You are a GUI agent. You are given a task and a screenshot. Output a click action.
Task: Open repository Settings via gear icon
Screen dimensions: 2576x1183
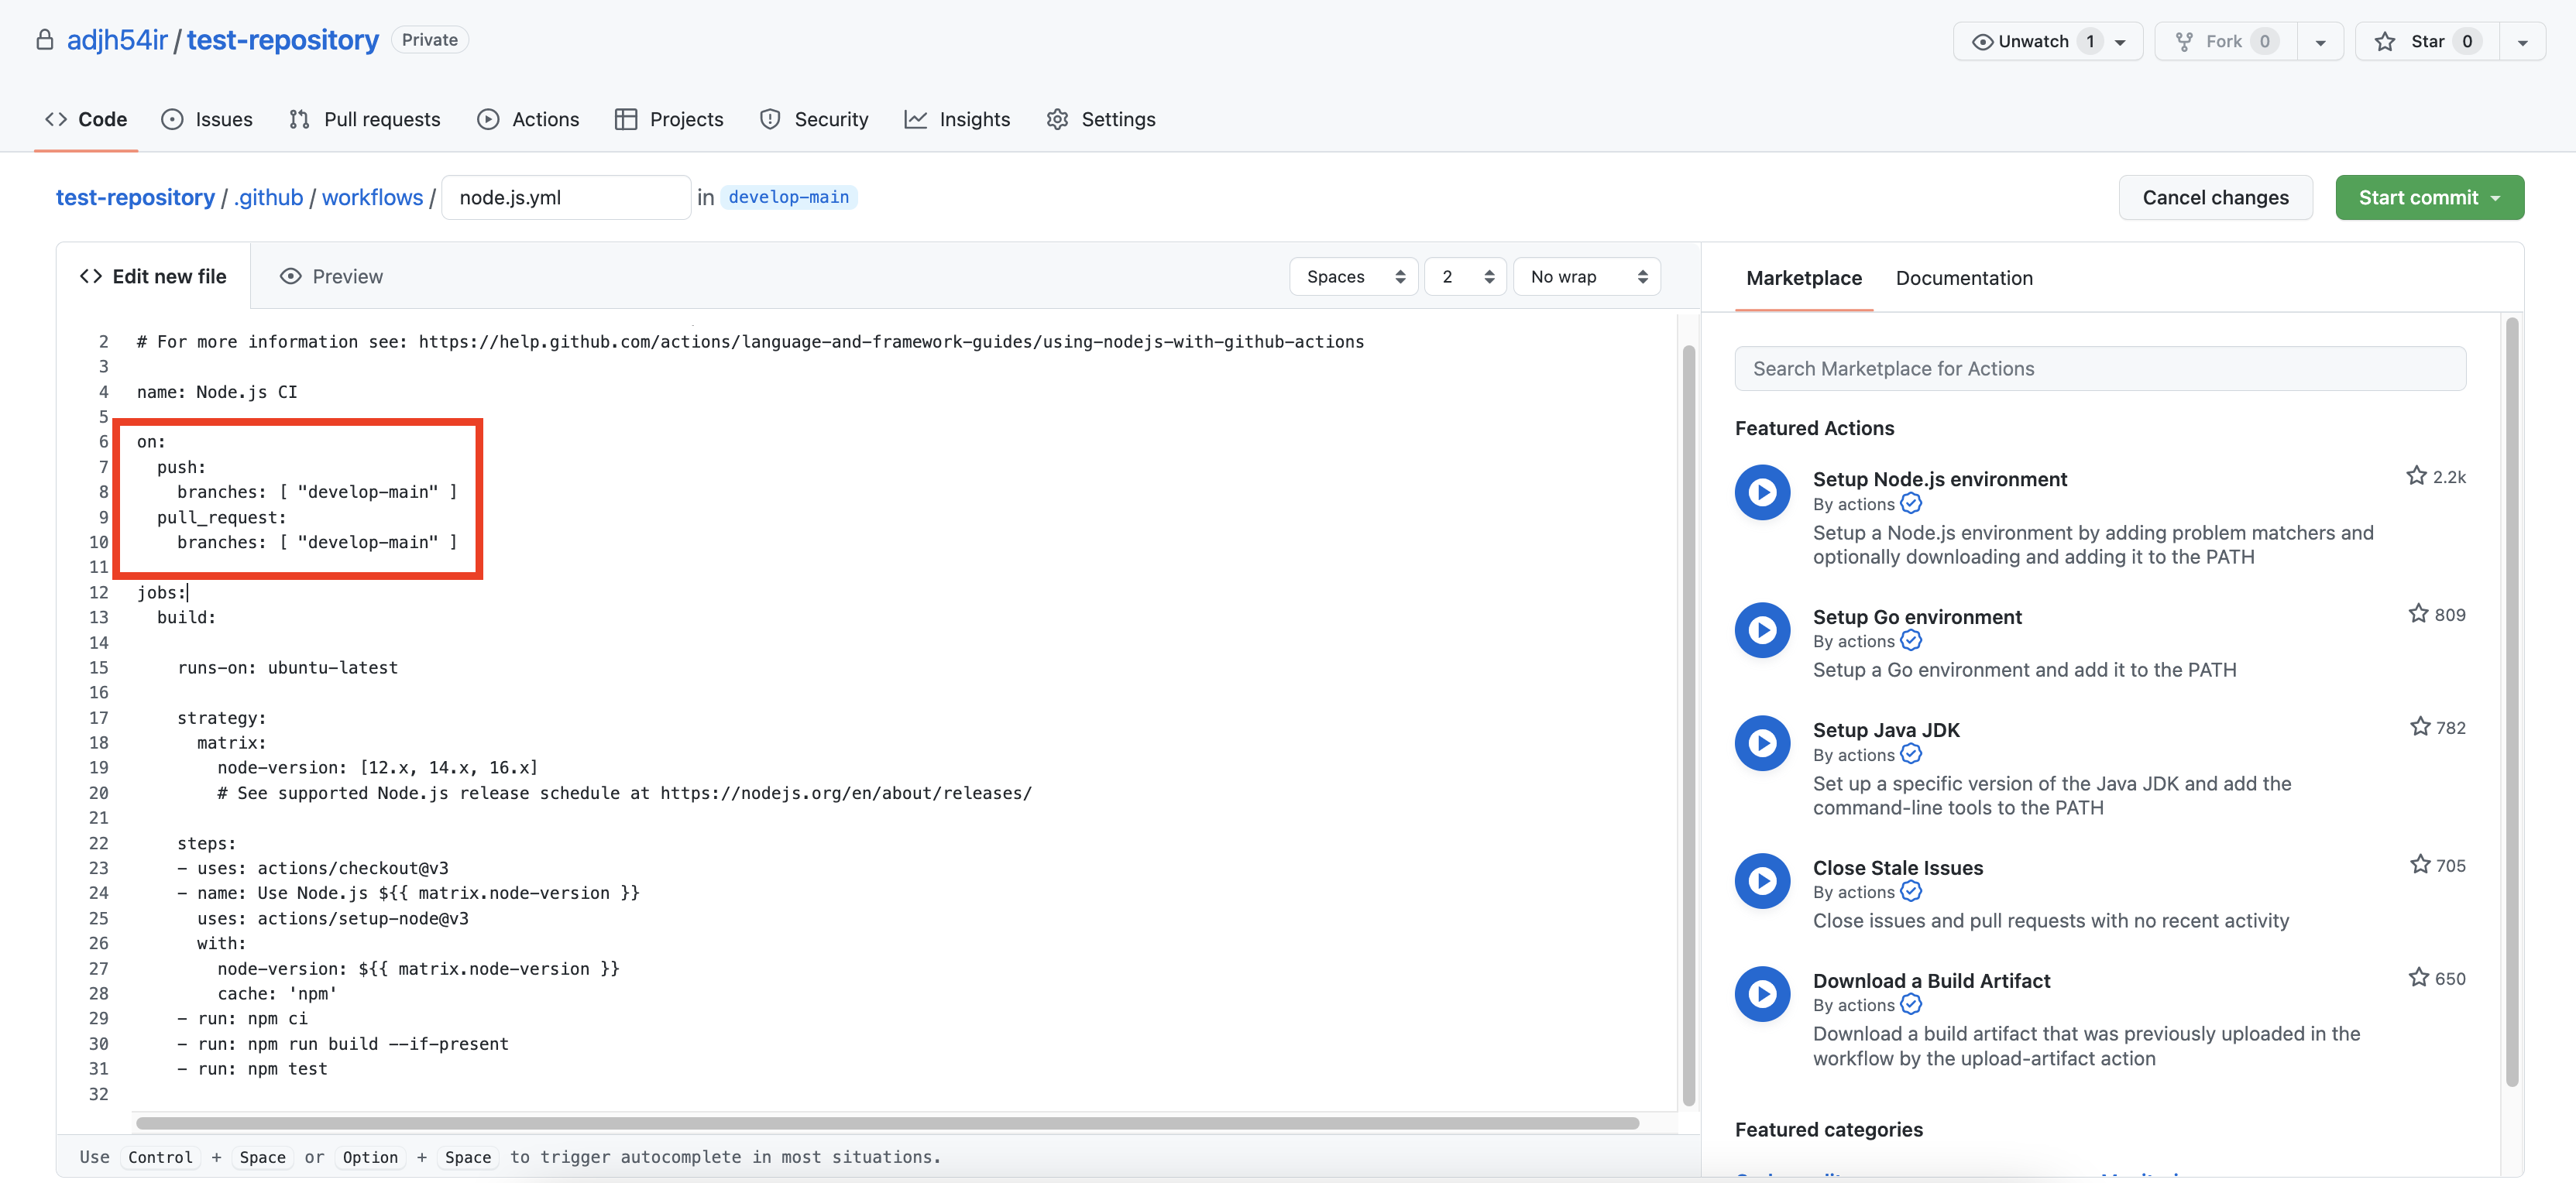click(1057, 119)
